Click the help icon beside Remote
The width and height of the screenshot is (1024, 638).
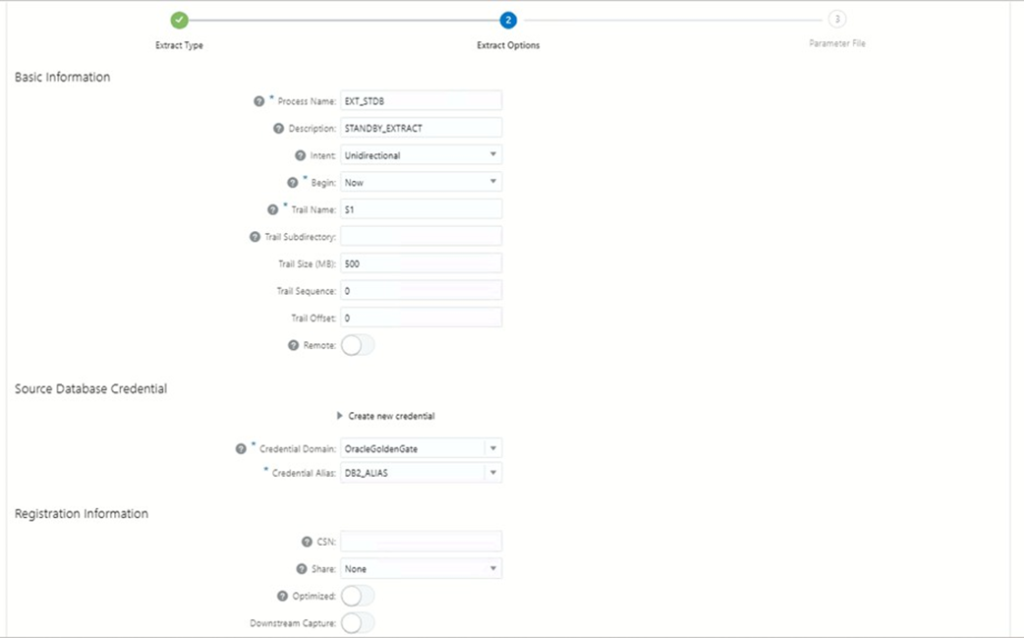point(294,345)
